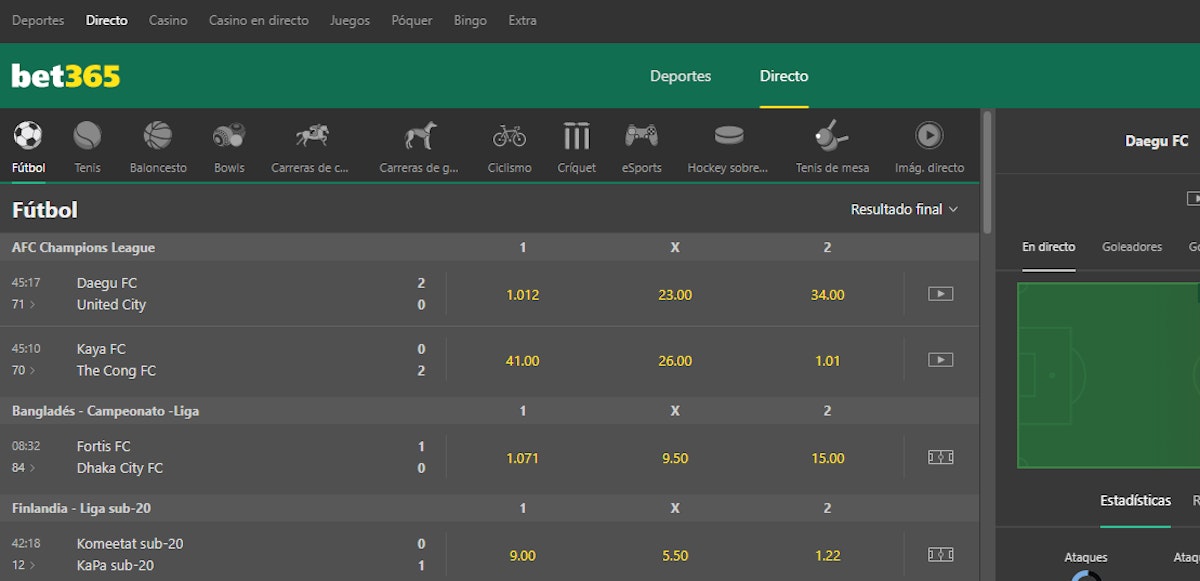This screenshot has height=581, width=1200.
Task: Select the Críquet wickets icon
Action: (x=576, y=136)
